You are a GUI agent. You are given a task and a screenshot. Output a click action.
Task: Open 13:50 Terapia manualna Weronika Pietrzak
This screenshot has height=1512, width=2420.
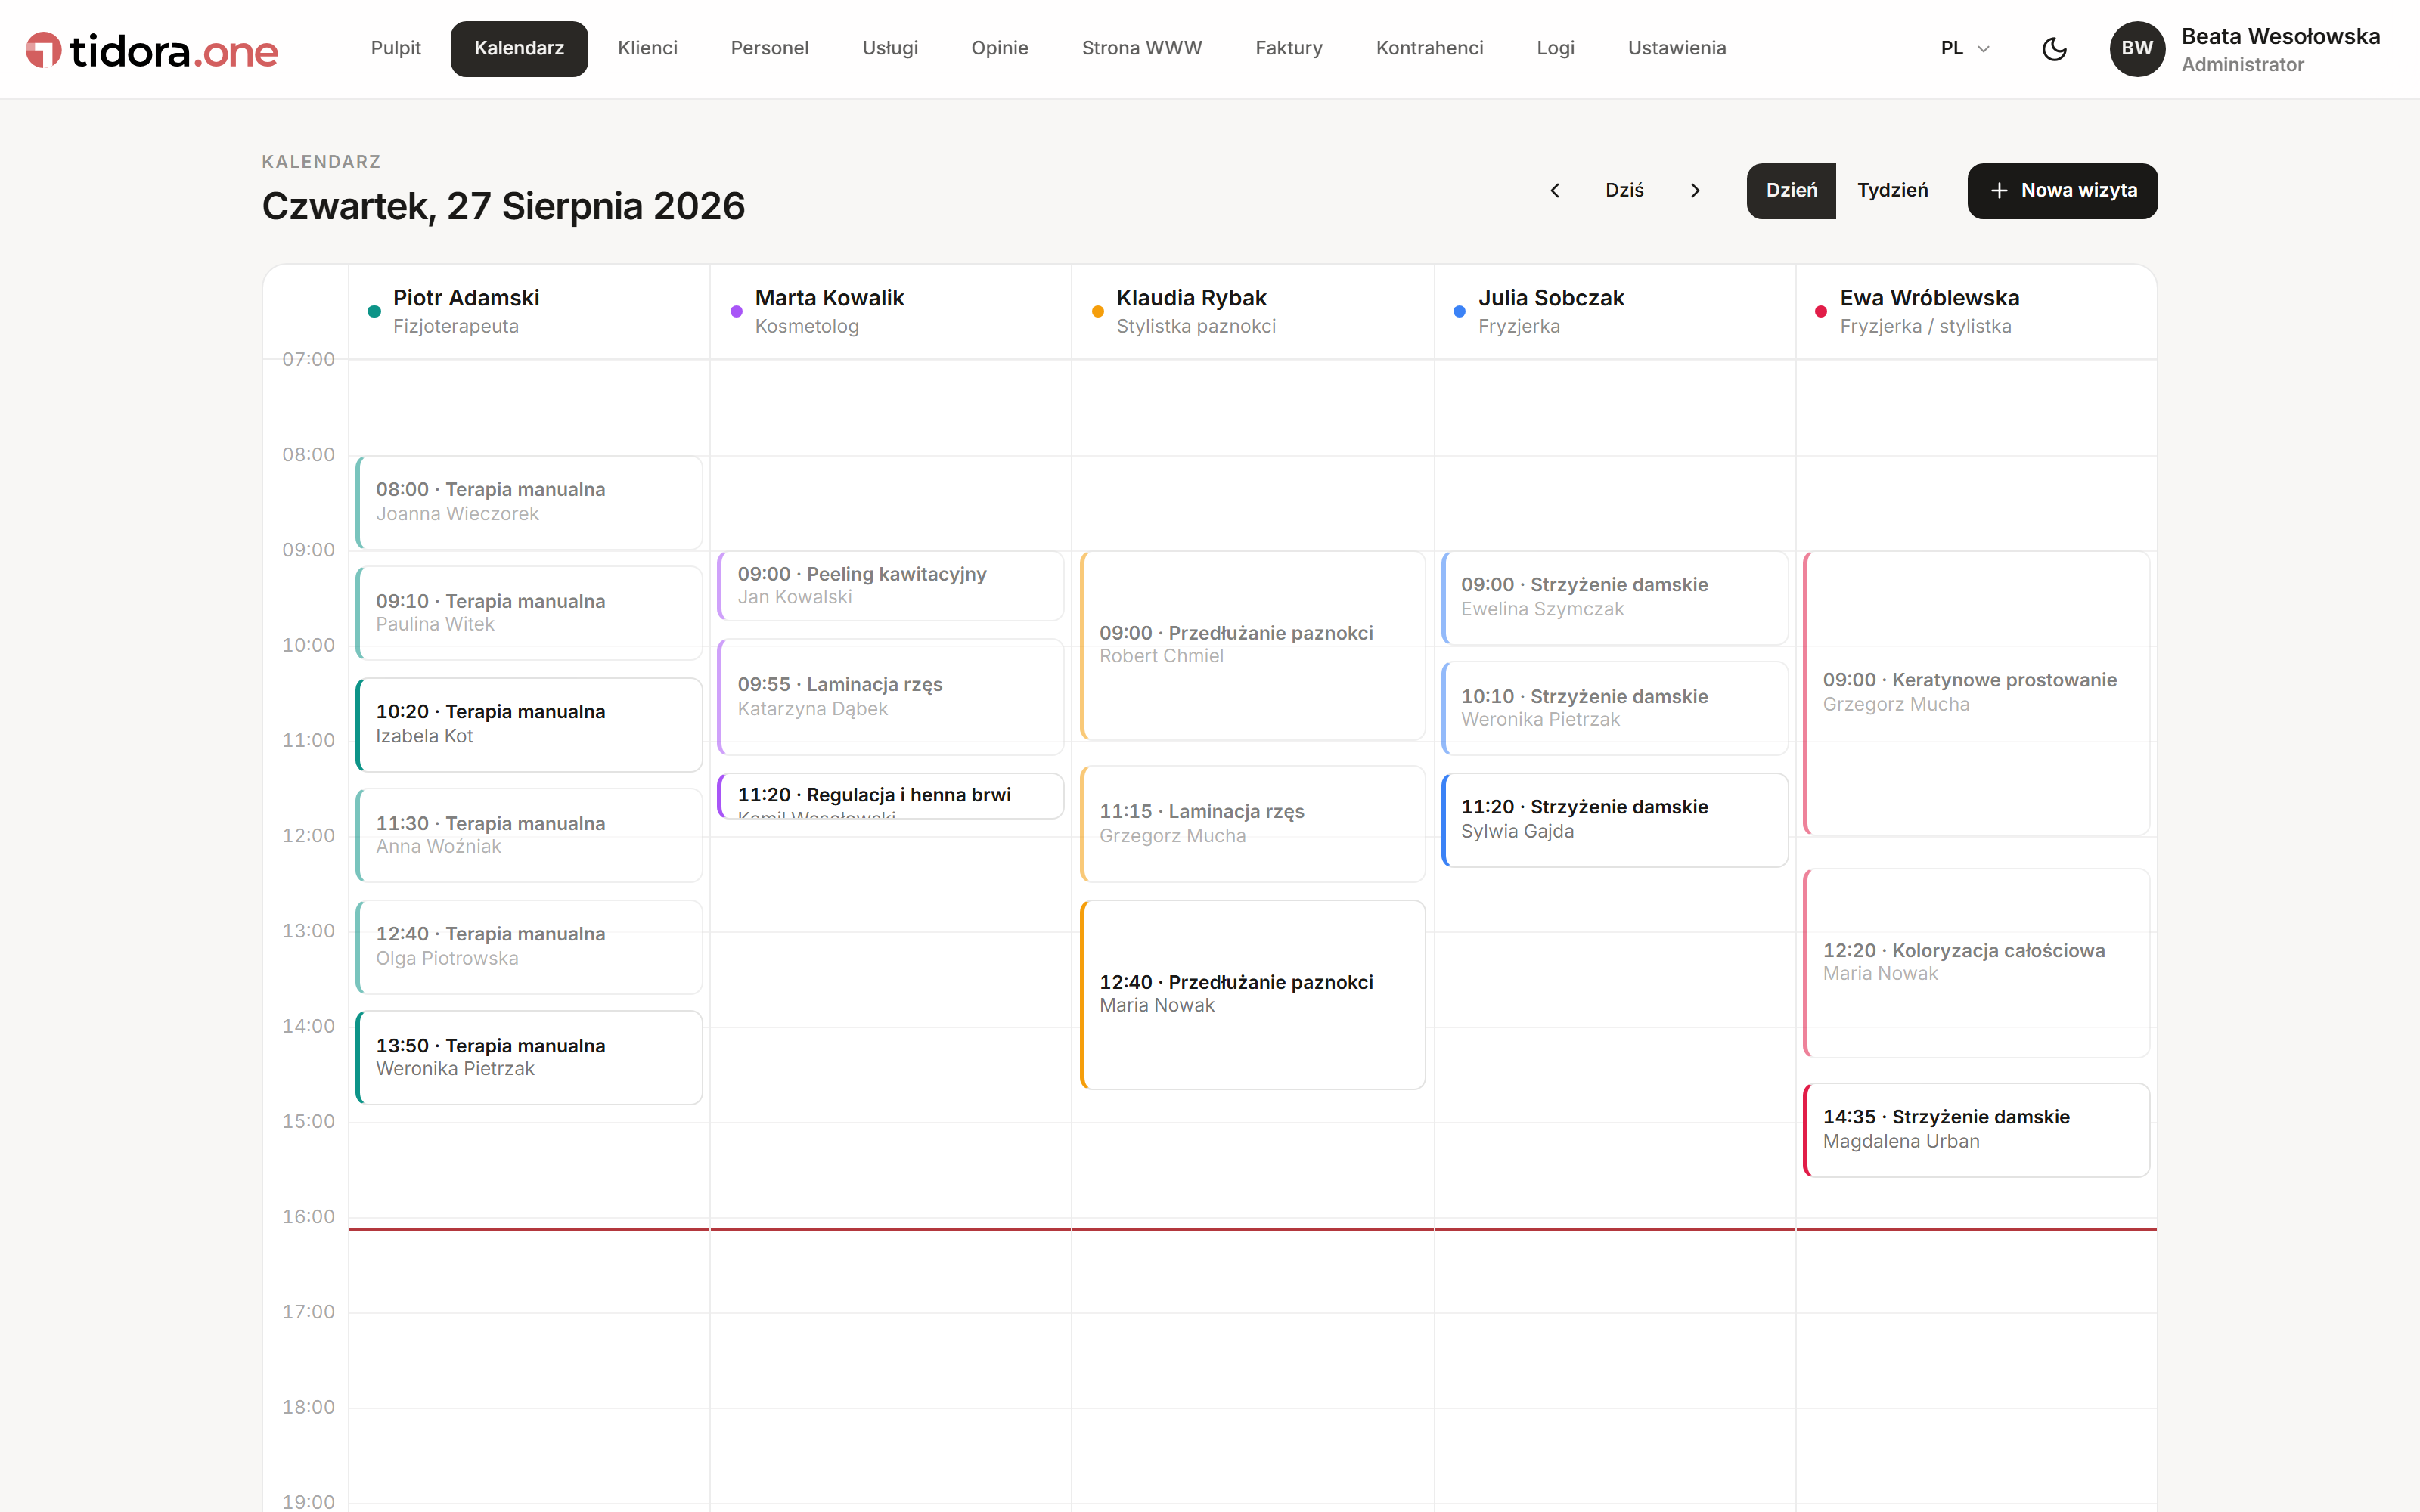pos(529,1057)
